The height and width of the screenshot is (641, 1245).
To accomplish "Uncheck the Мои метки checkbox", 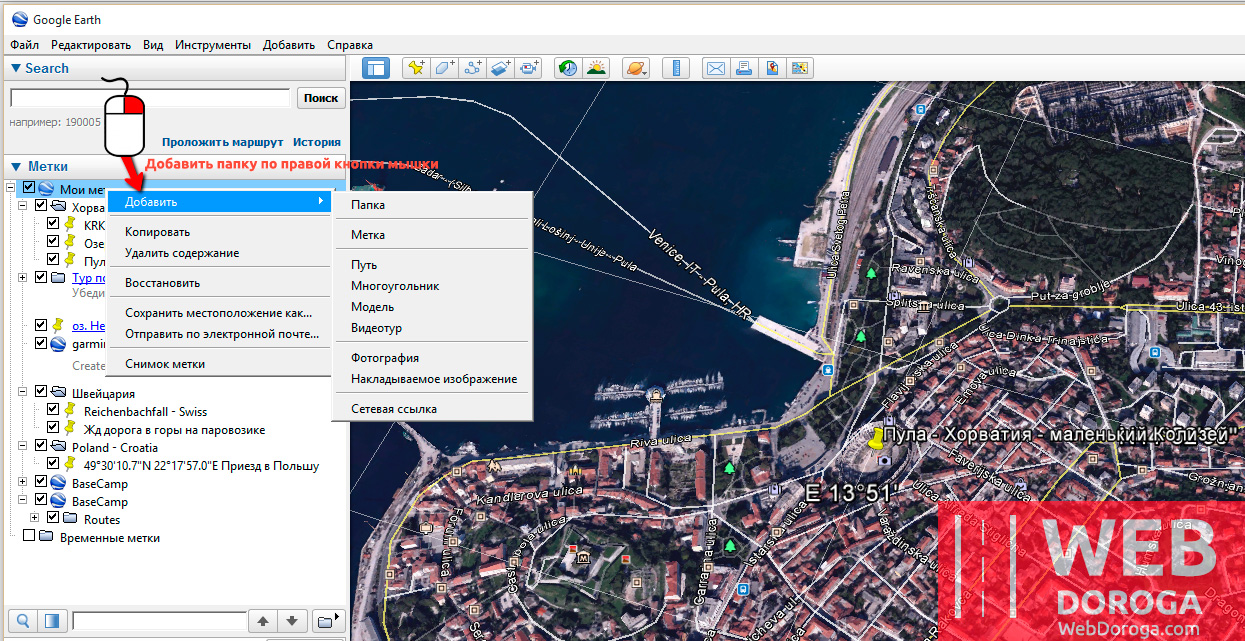I will click(x=29, y=189).
